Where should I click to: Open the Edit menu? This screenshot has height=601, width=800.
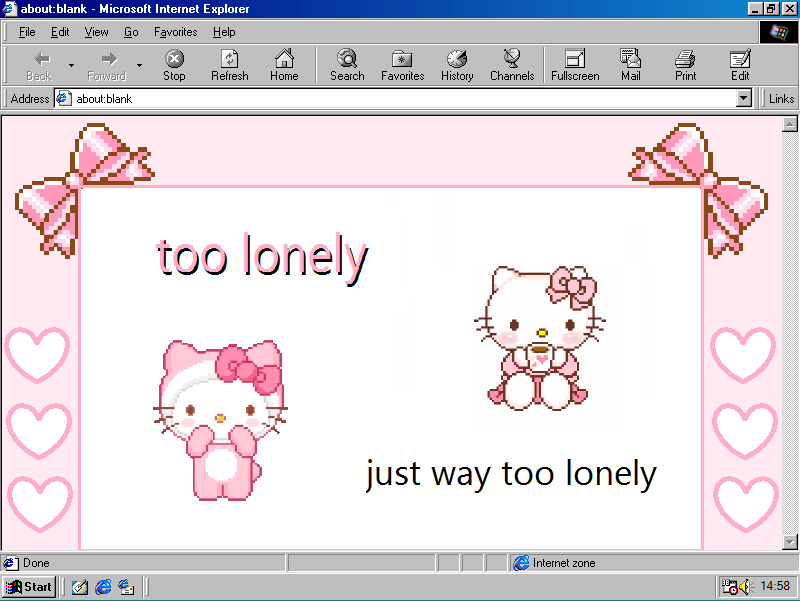[60, 32]
